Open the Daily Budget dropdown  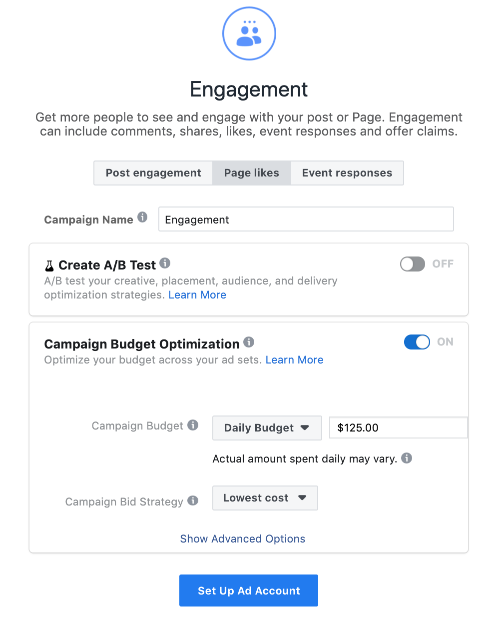pyautogui.click(x=267, y=428)
